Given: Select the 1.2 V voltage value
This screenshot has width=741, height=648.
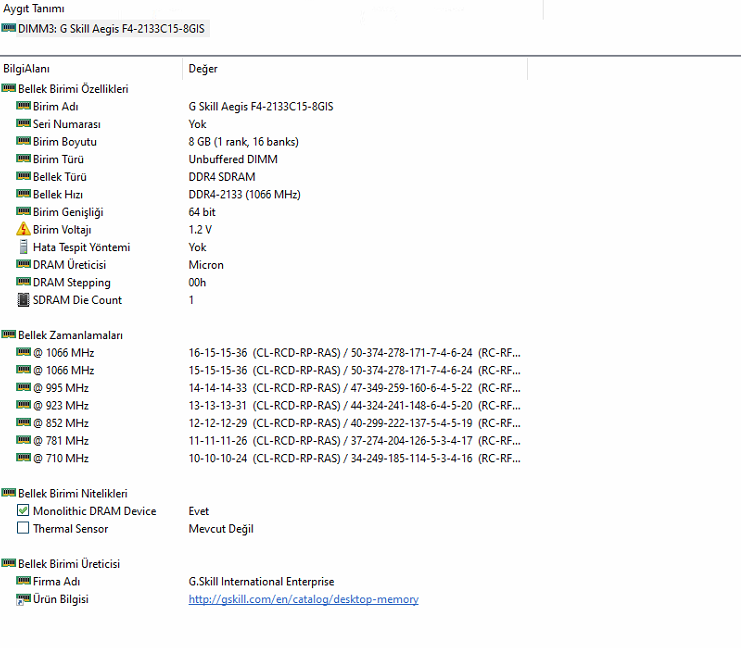Looking at the screenshot, I should (200, 230).
